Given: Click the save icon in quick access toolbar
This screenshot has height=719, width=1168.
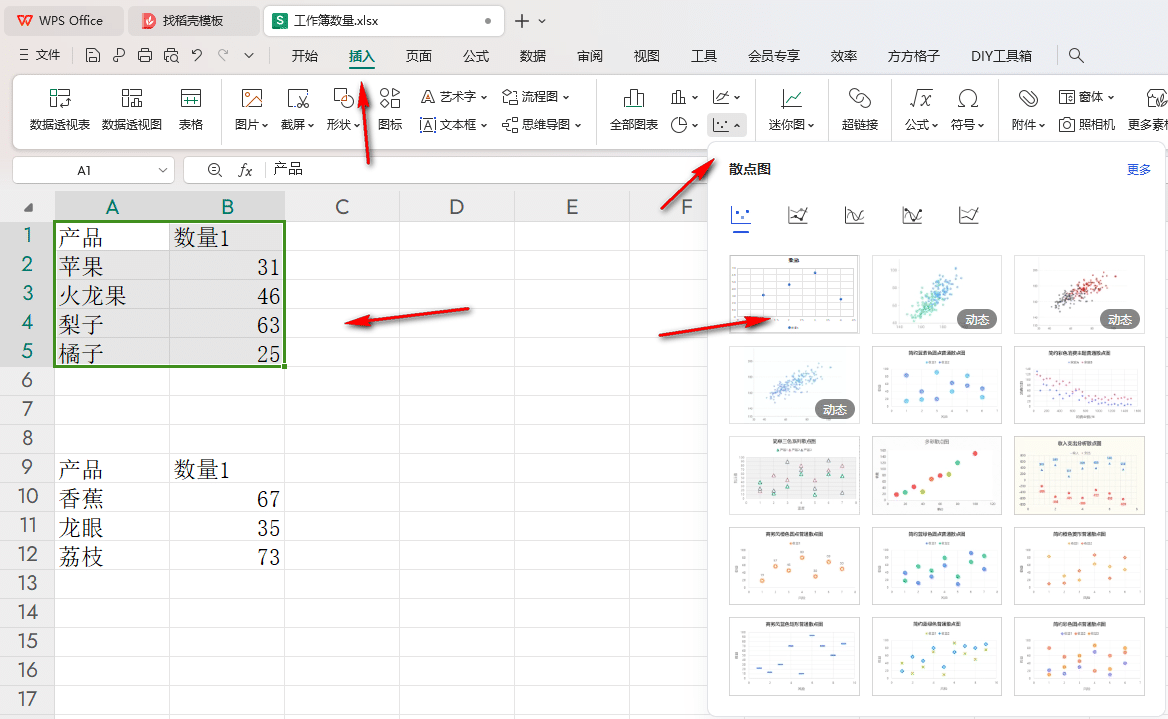Looking at the screenshot, I should pyautogui.click(x=92, y=55).
